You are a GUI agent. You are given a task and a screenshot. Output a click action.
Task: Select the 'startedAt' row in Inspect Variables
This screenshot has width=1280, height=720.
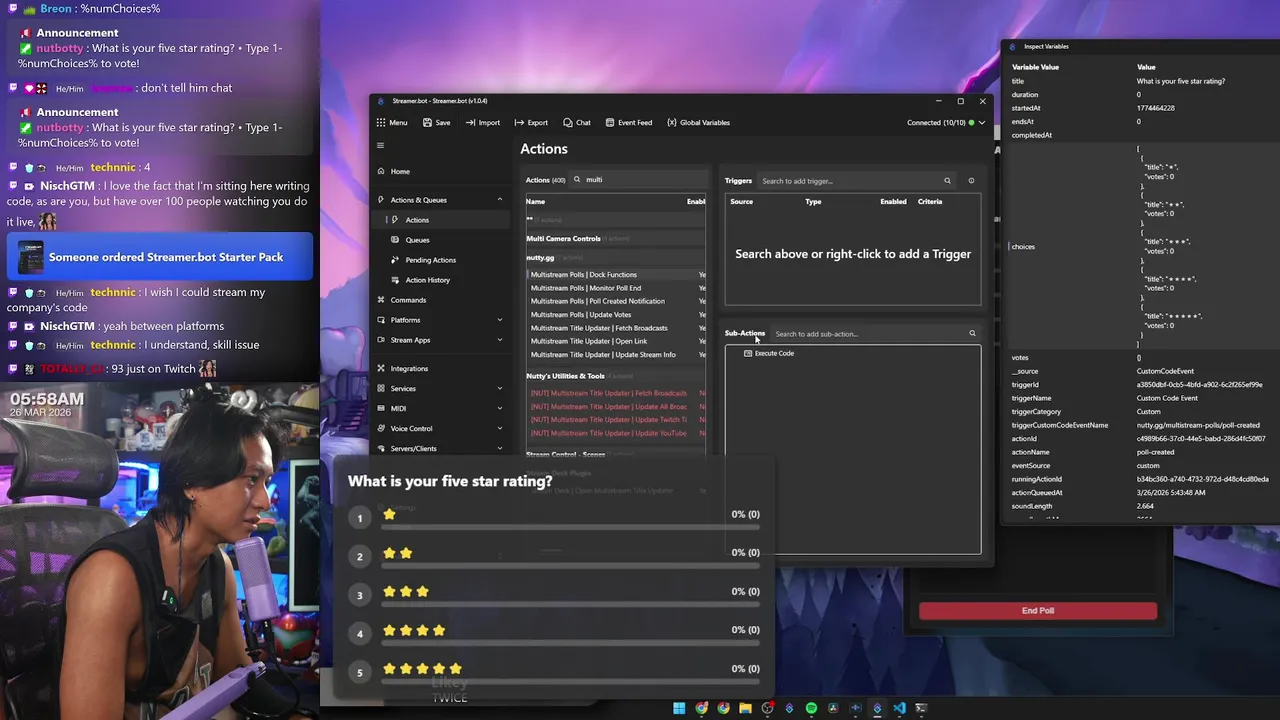coord(1140,108)
